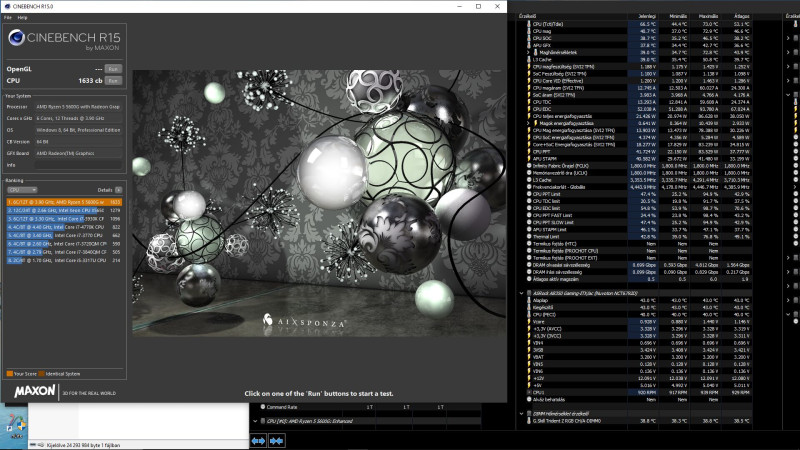Click the Maximális column header in HWiNFO
Viewport: 800px width, 450px height.
709,16
